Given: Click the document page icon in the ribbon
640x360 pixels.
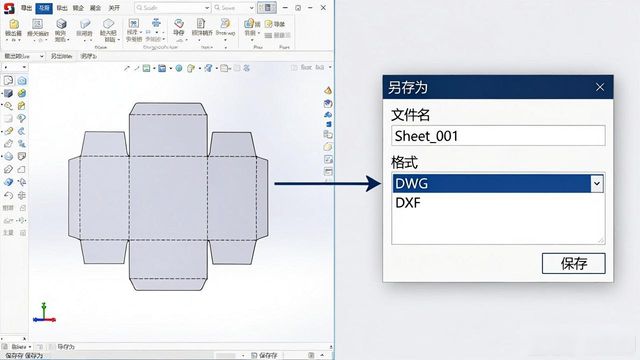Looking at the screenshot, I should tap(201, 23).
